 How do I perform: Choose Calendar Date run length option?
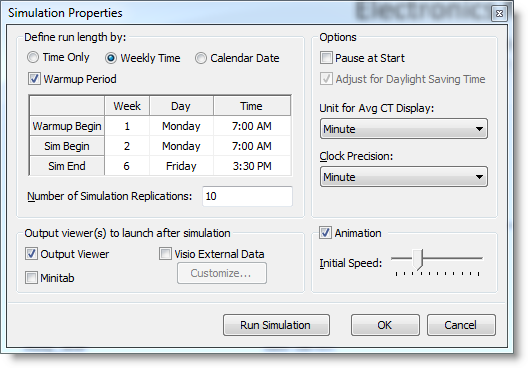[201, 58]
